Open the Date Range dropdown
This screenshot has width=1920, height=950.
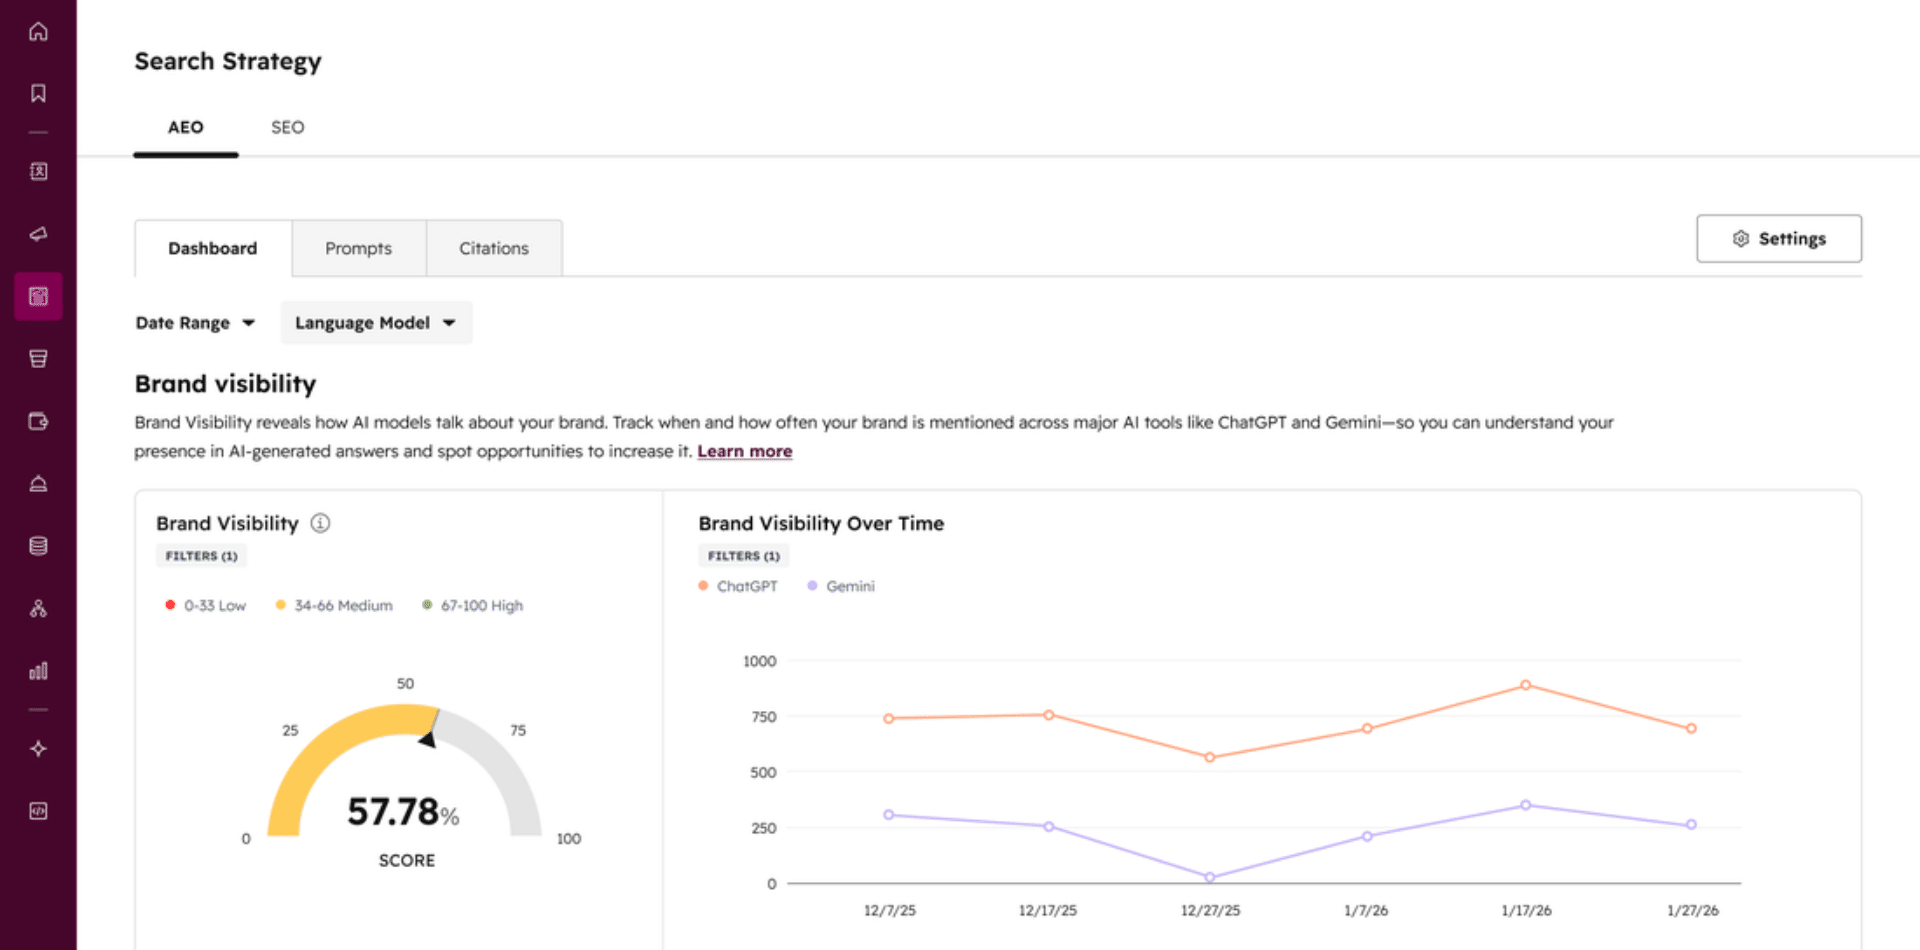195,322
